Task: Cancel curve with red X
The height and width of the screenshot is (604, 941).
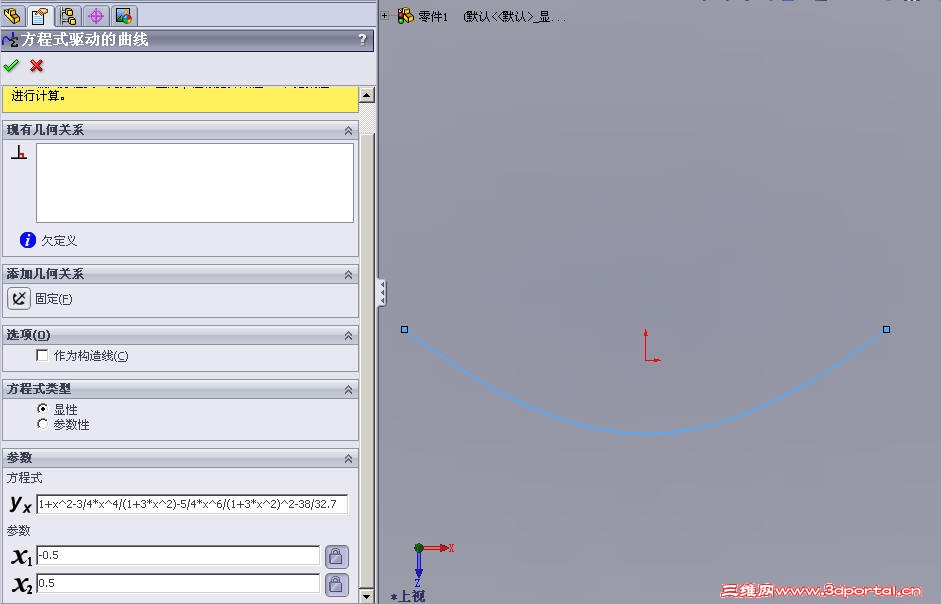Action: pos(37,65)
